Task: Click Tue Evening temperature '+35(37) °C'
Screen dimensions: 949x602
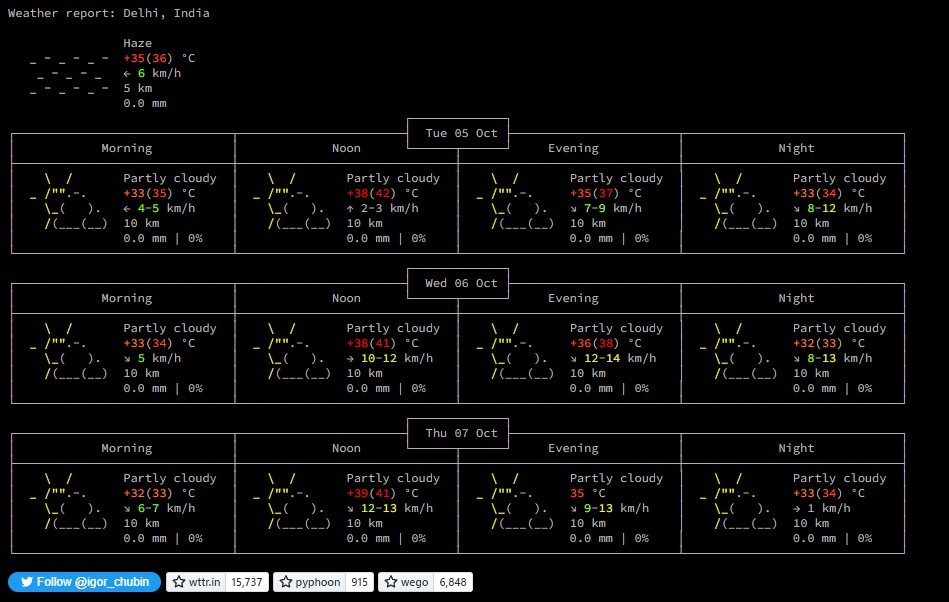Action: (x=606, y=193)
